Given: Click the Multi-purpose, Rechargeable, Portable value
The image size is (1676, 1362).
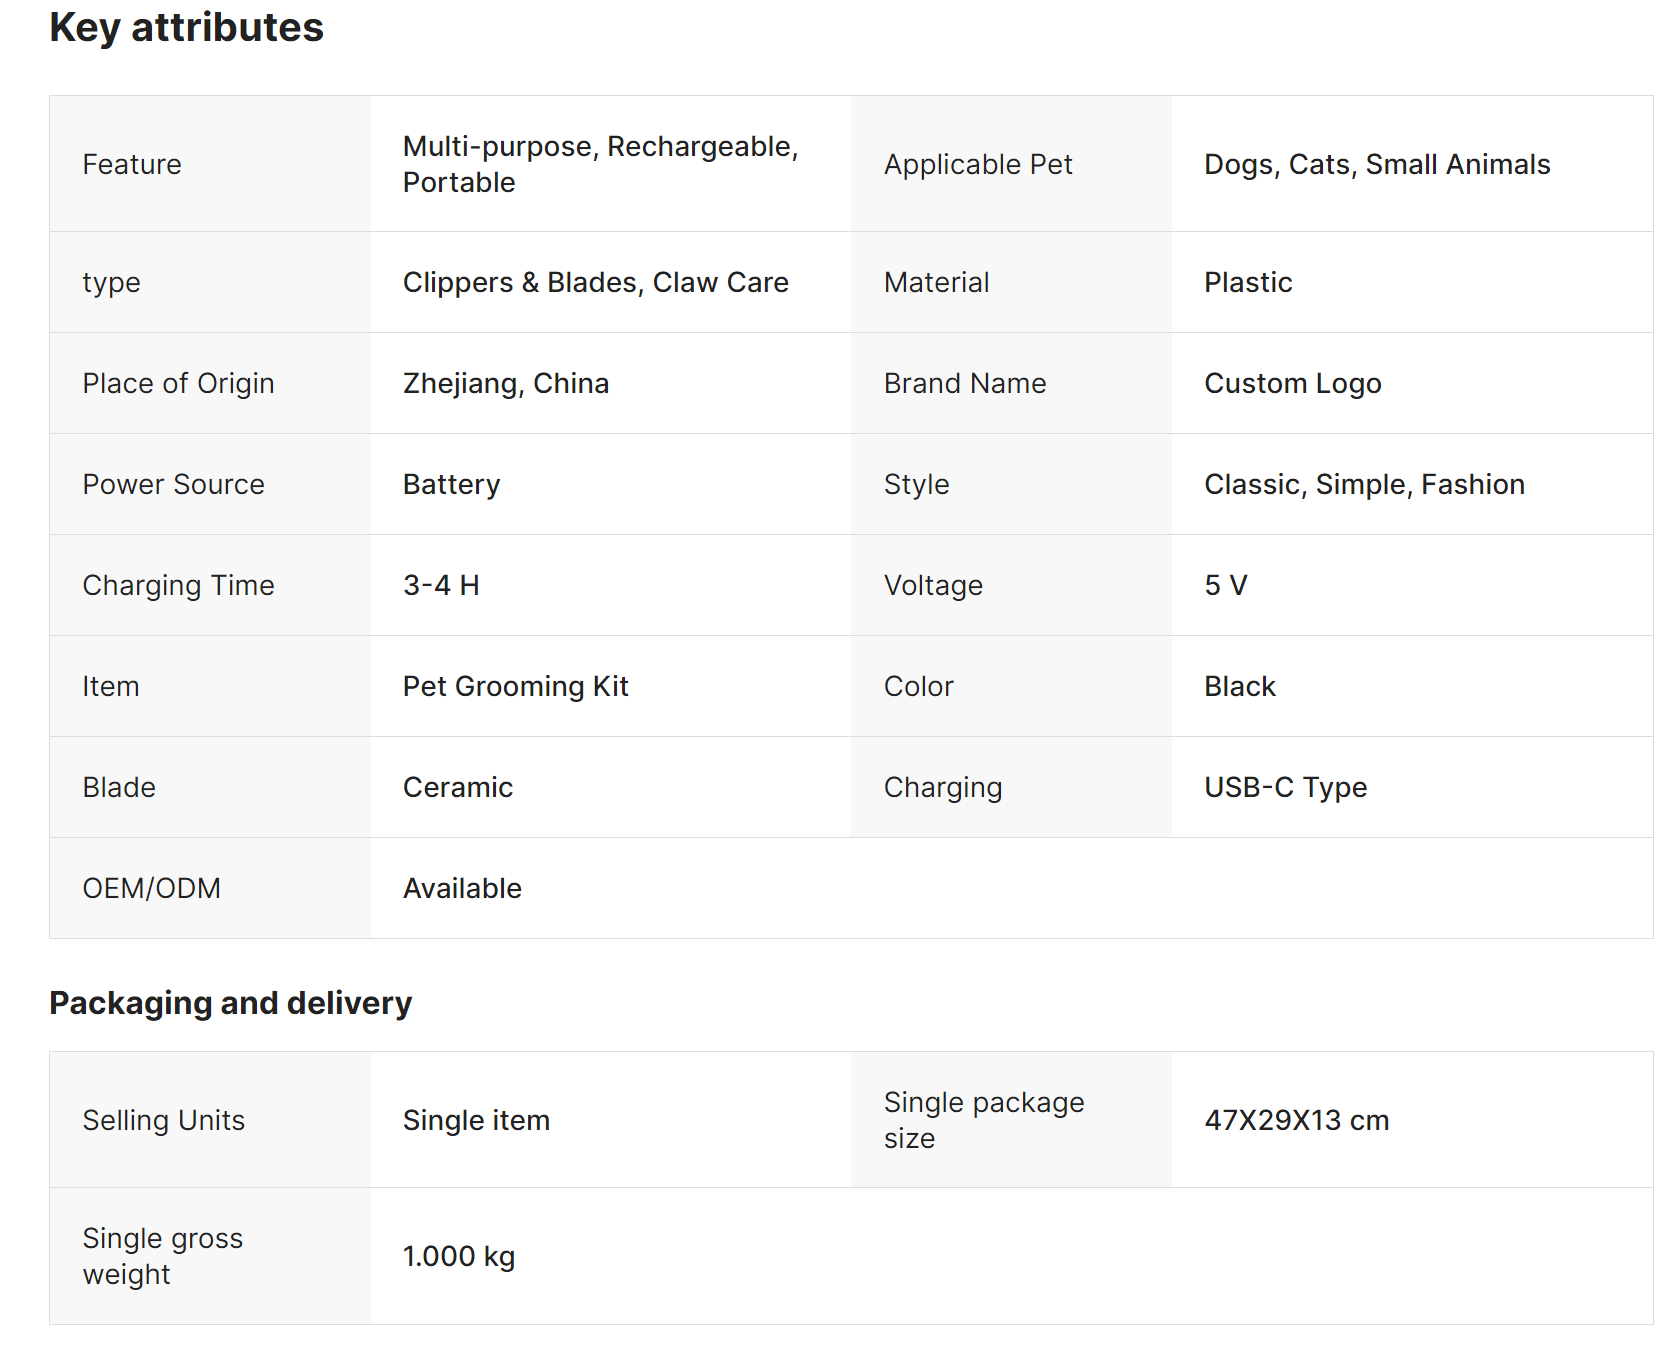Looking at the screenshot, I should coord(600,164).
